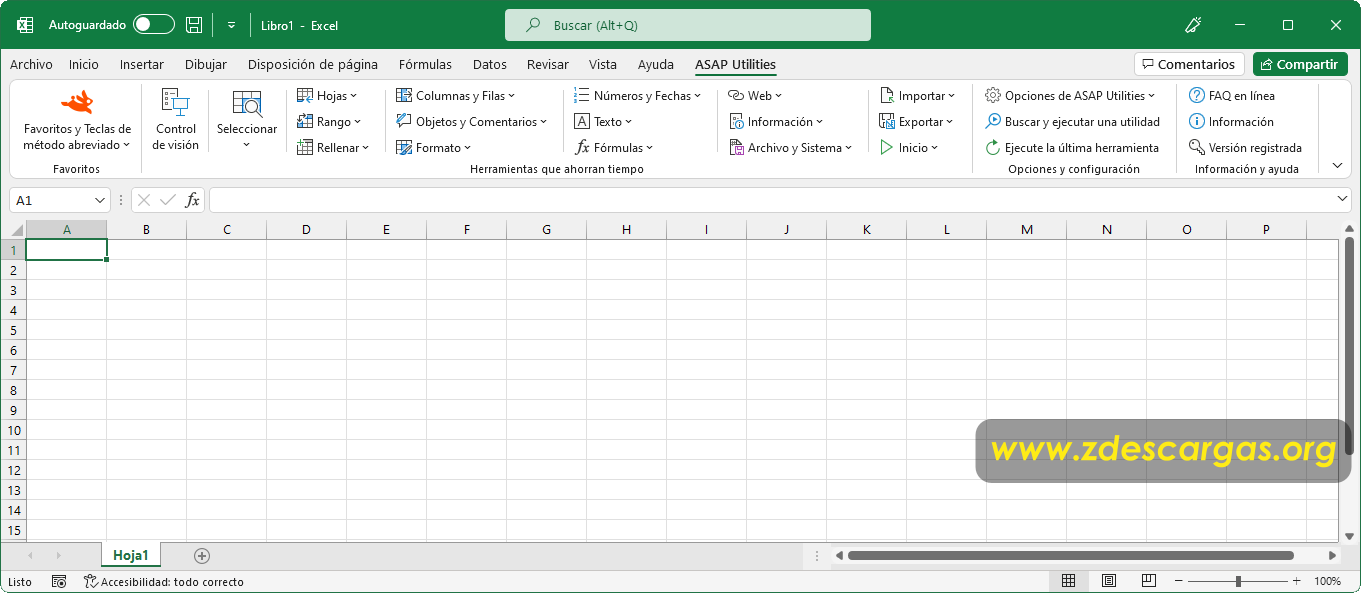Open Columnas y Filas menu
Screen dimensions: 1361x593
455,96
